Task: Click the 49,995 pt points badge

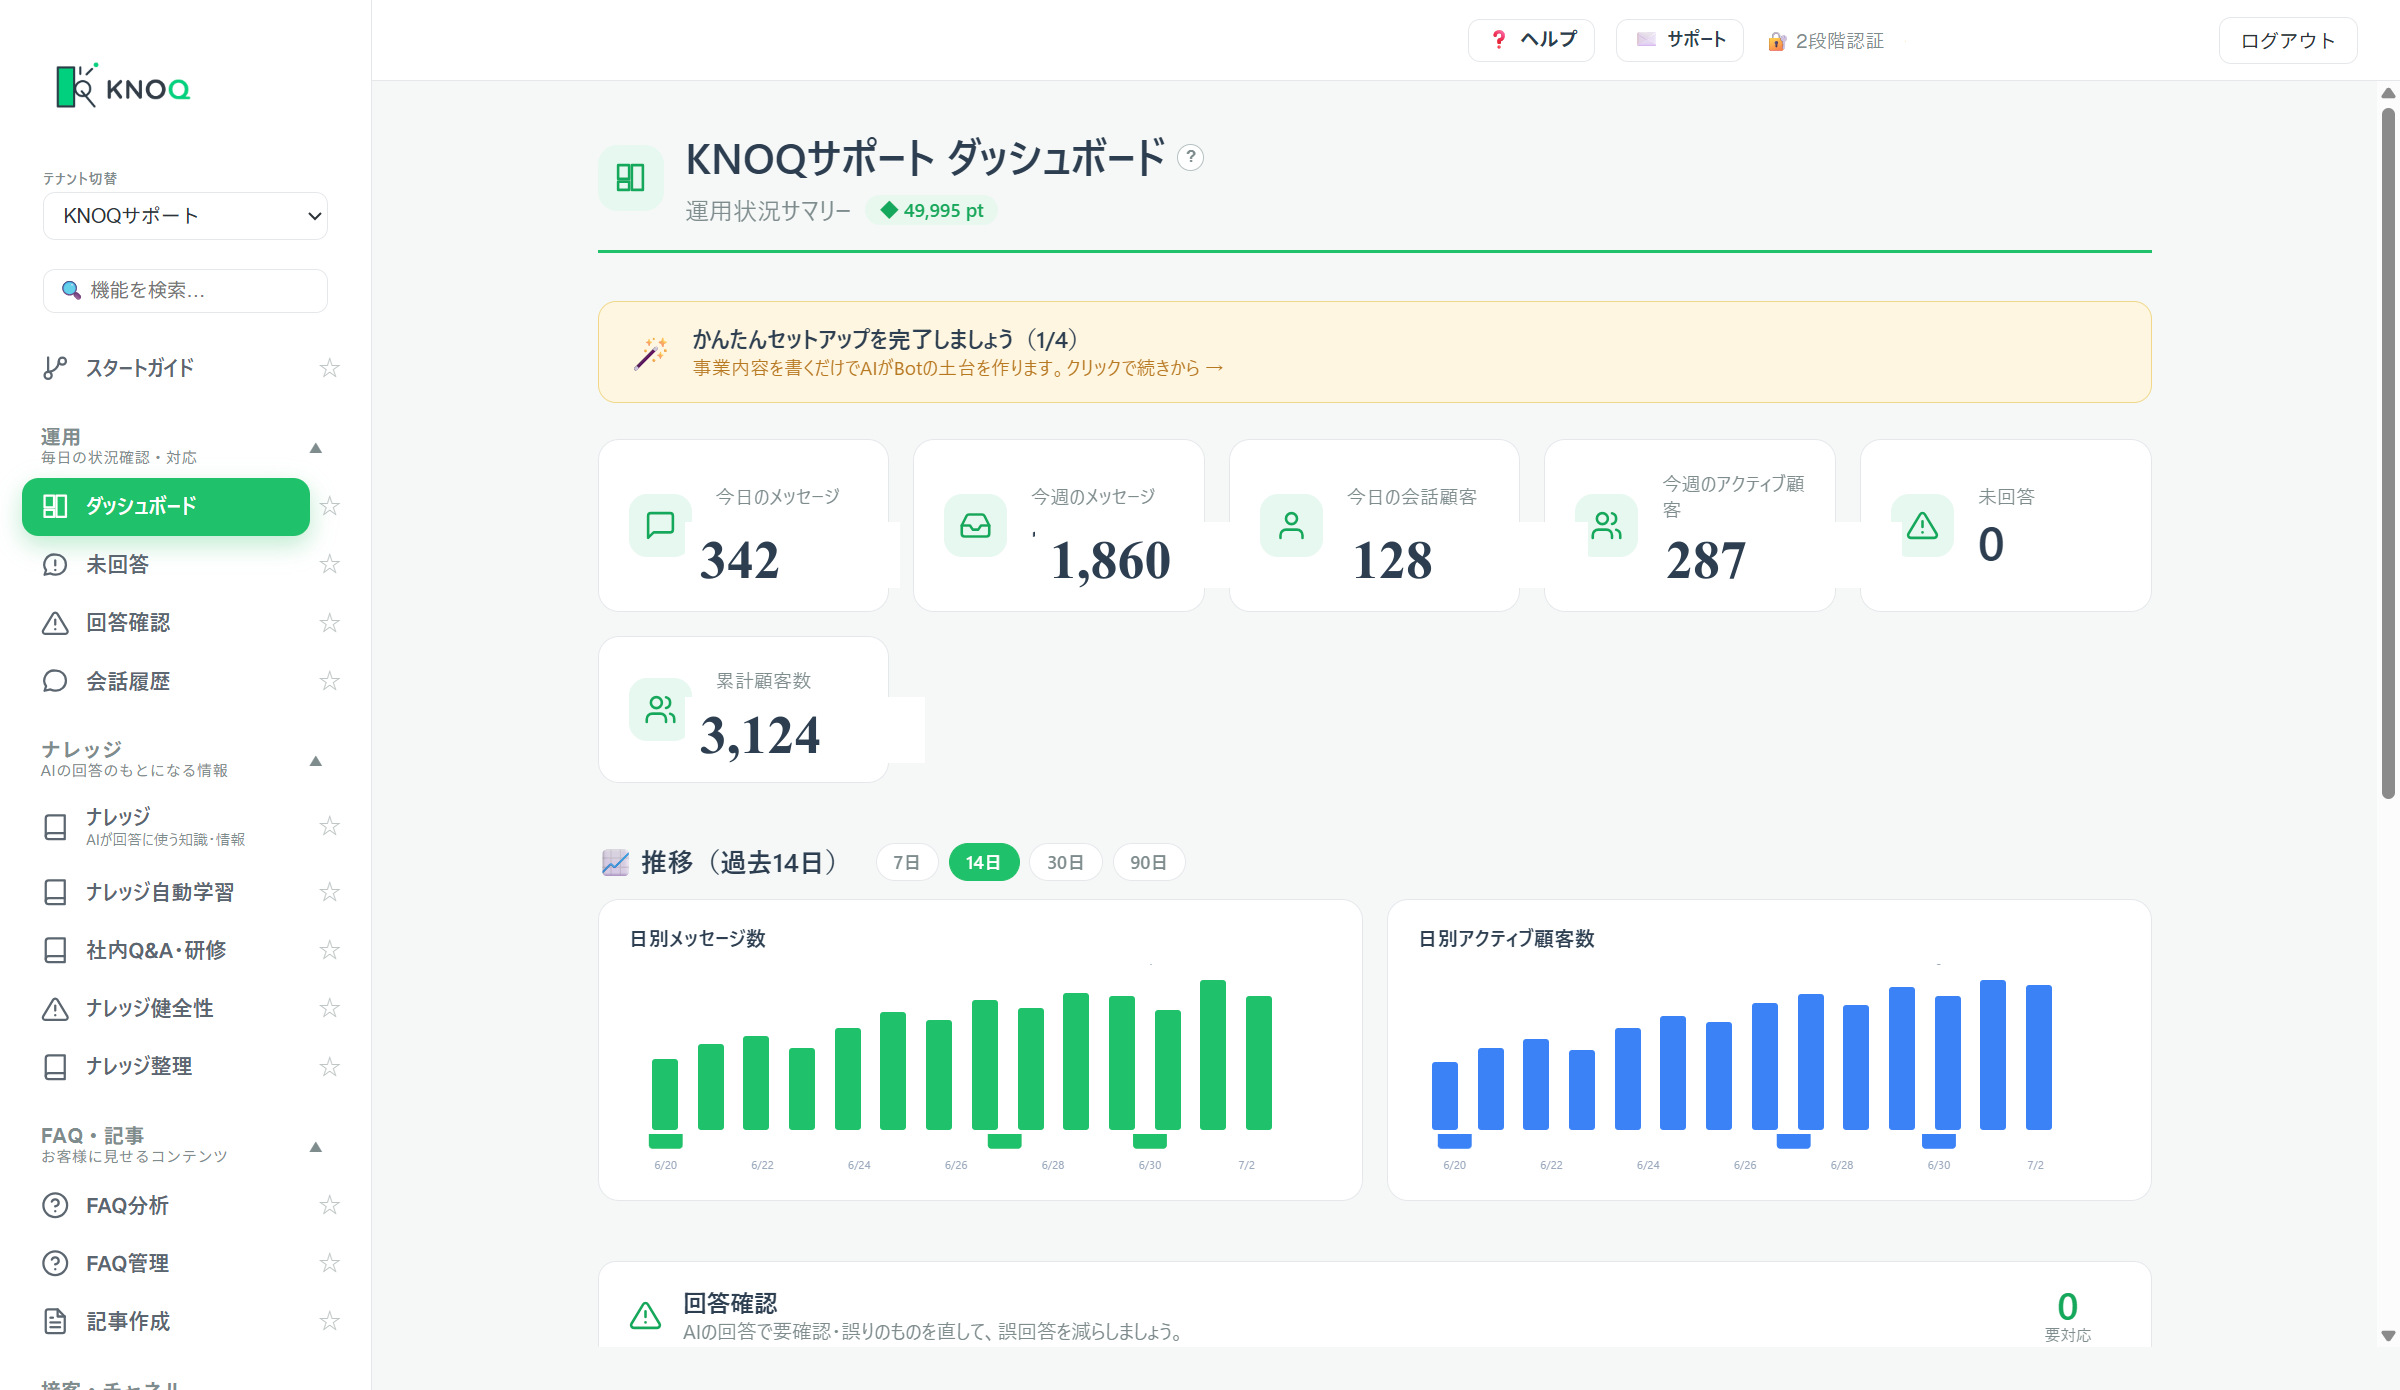Action: (x=931, y=210)
